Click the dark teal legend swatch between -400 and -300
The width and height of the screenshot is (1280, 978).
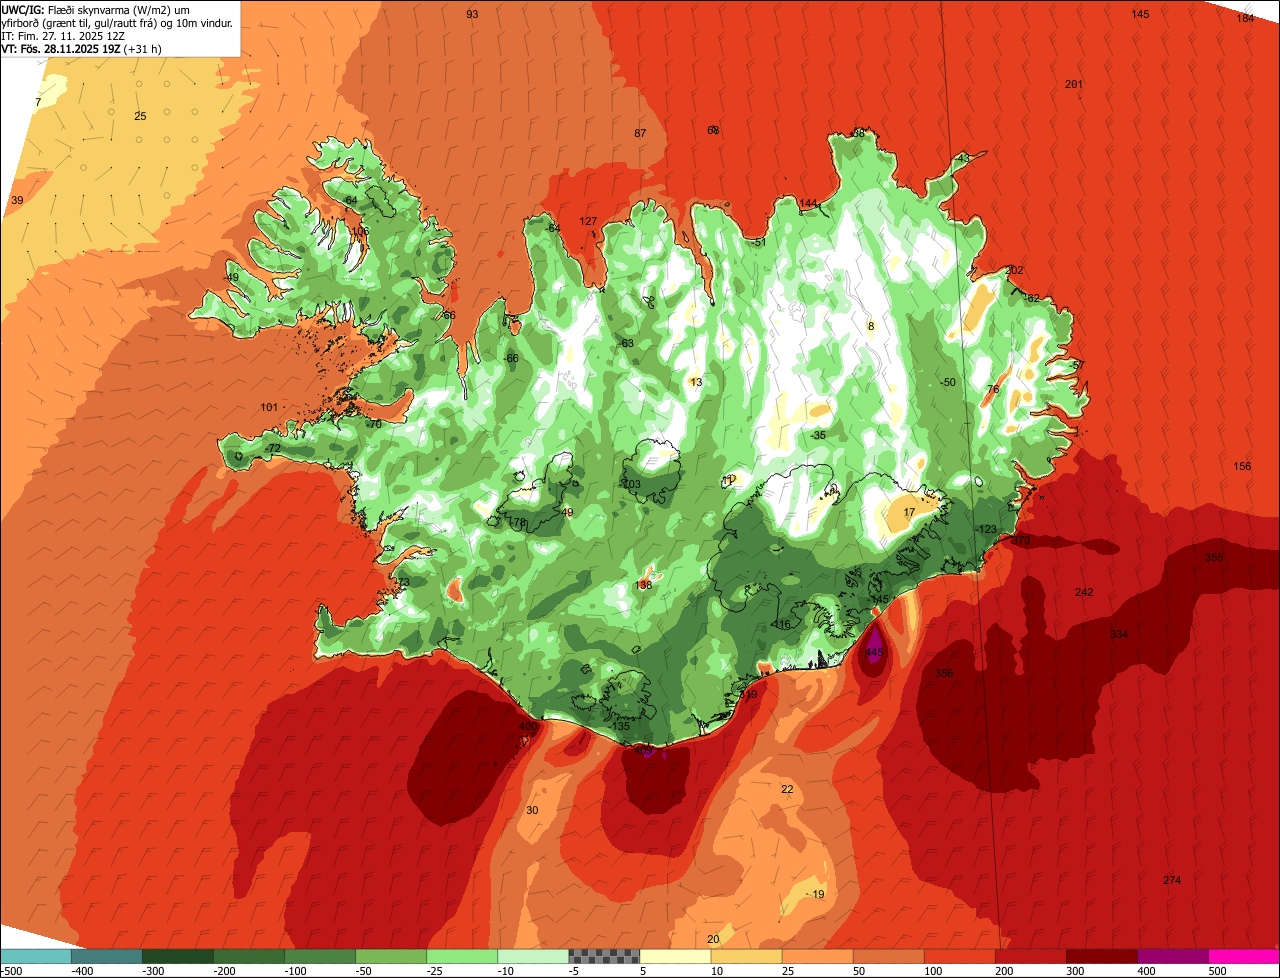click(x=106, y=955)
